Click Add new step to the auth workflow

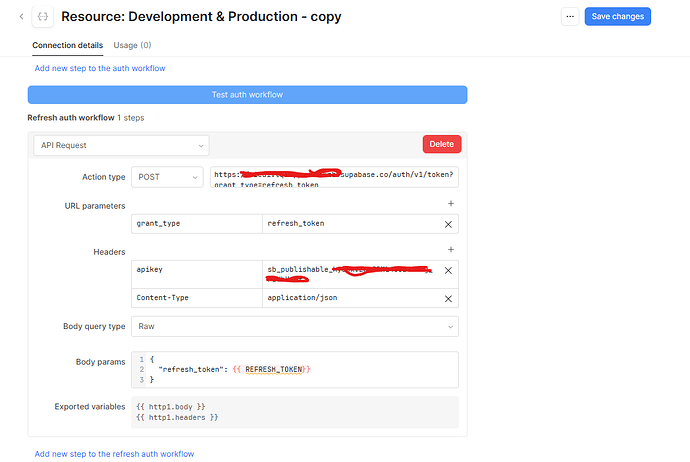pyautogui.click(x=100, y=68)
